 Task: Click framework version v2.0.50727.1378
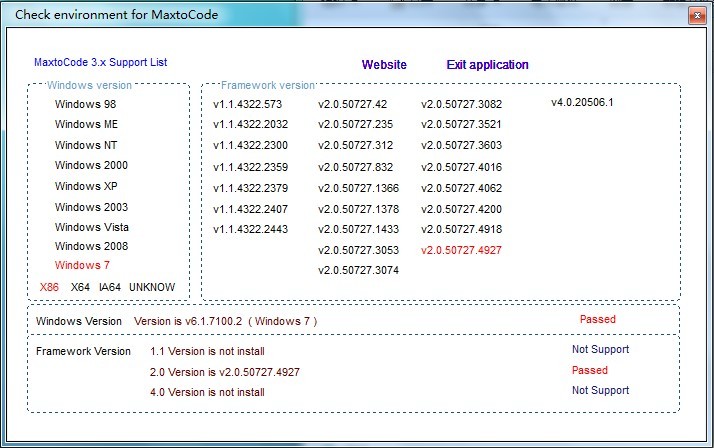coord(358,209)
